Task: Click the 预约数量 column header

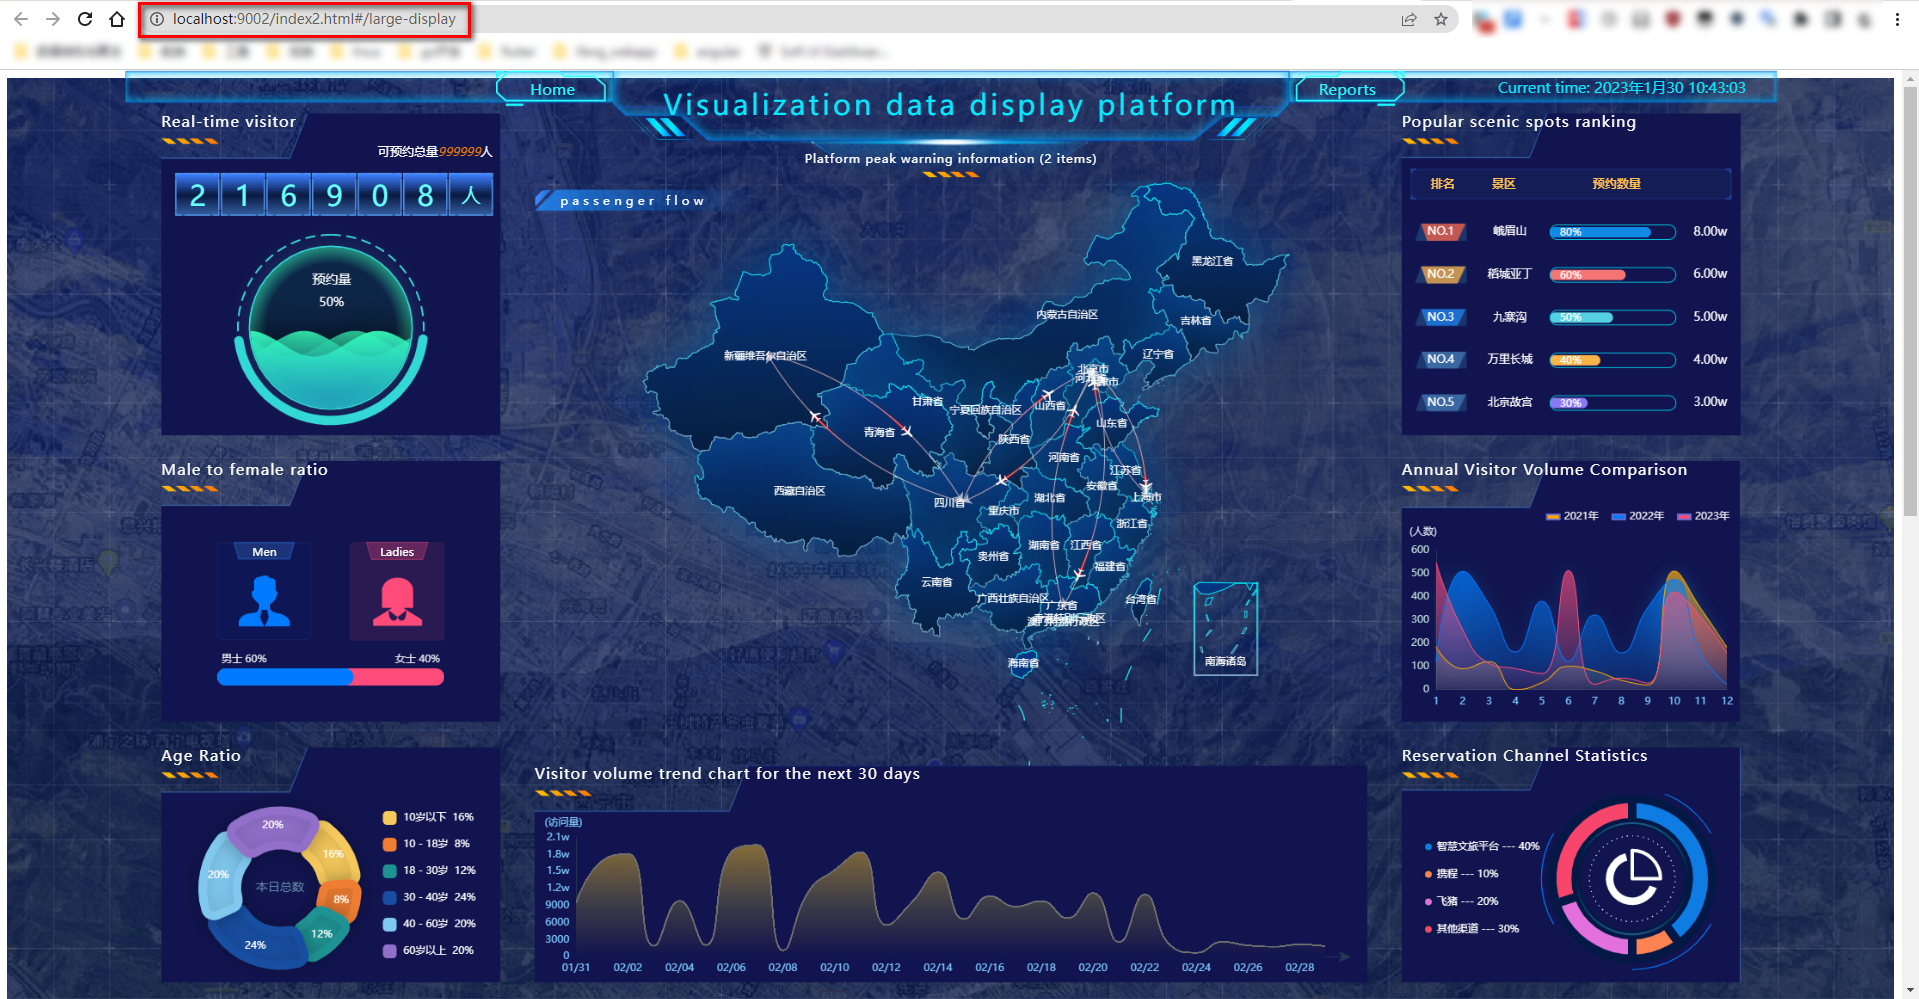Action: (x=1616, y=184)
